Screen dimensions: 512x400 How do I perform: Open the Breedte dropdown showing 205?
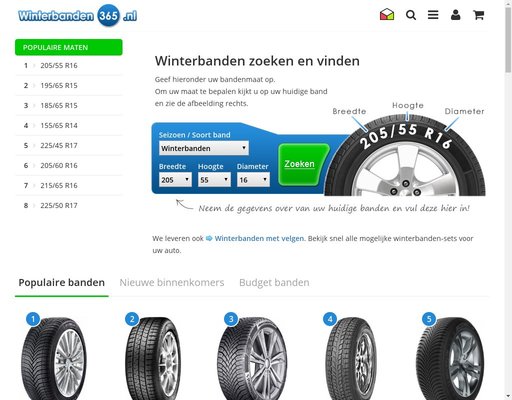(x=175, y=180)
